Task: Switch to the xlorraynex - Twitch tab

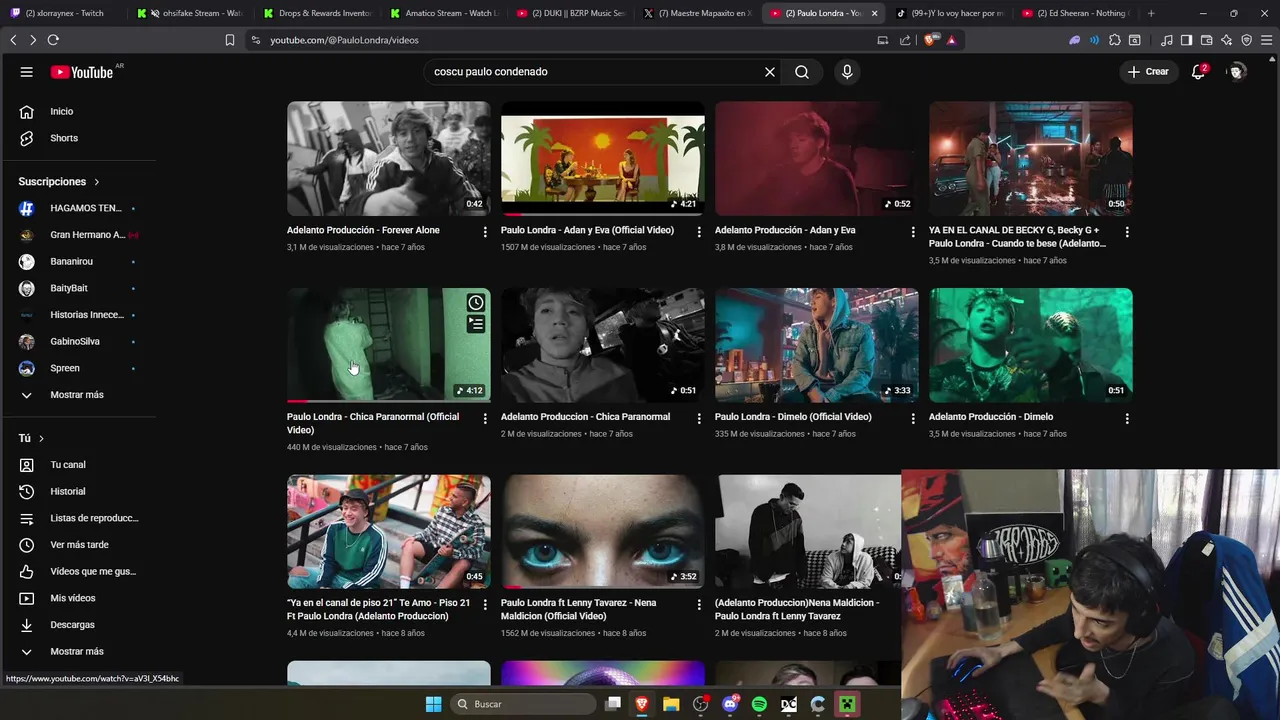Action: (63, 13)
